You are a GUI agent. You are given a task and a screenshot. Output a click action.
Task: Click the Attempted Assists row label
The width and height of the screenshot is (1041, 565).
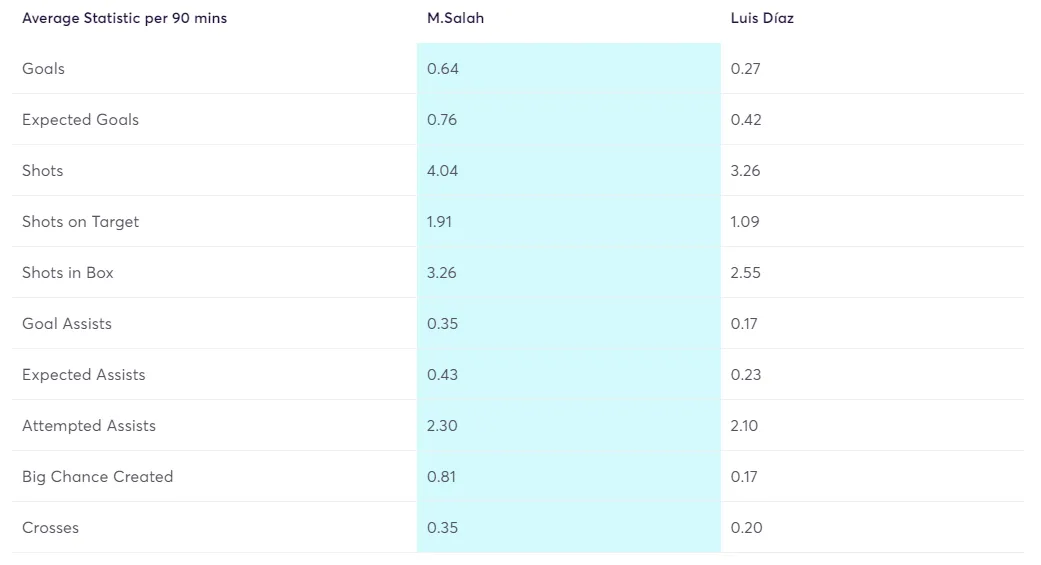89,426
